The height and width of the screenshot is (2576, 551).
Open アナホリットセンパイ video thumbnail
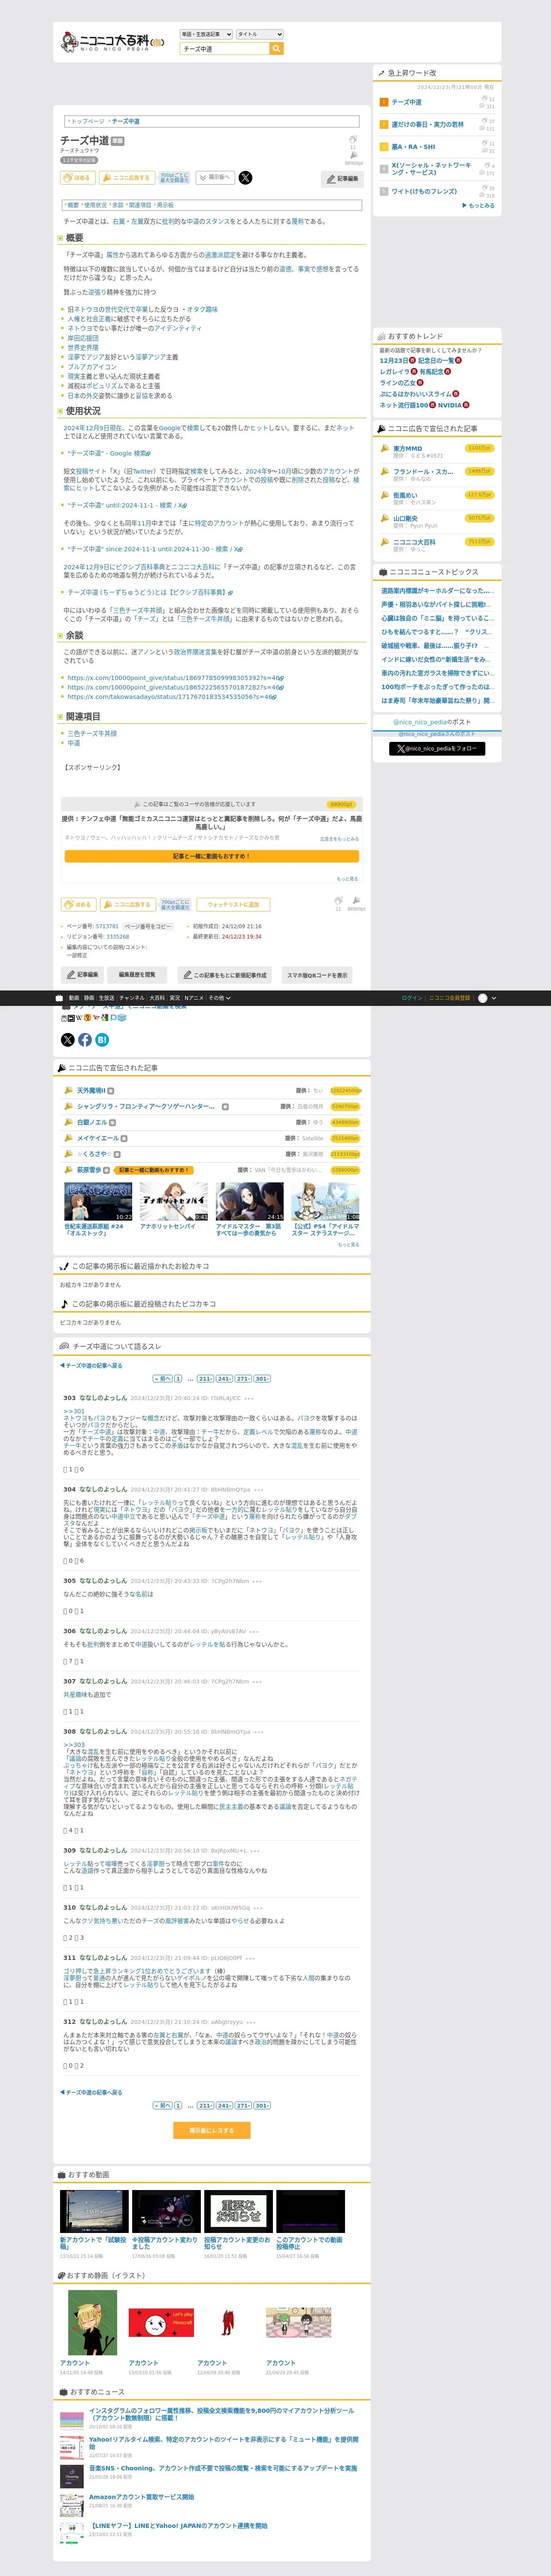174,1202
